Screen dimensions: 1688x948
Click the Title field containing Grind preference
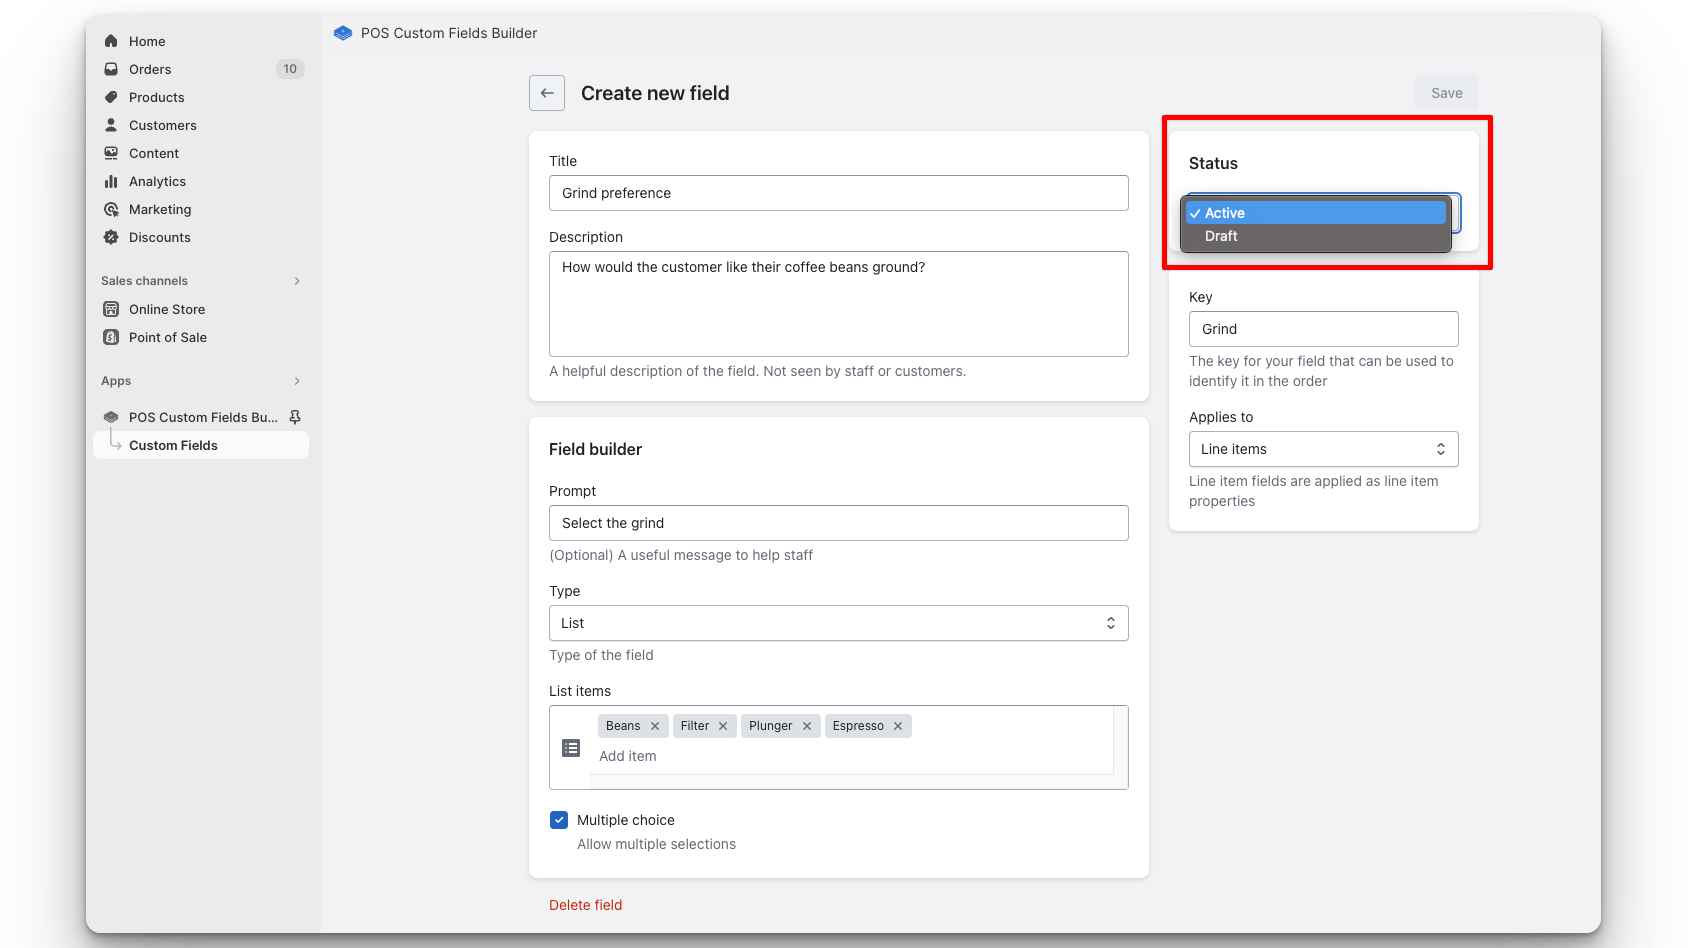838,193
